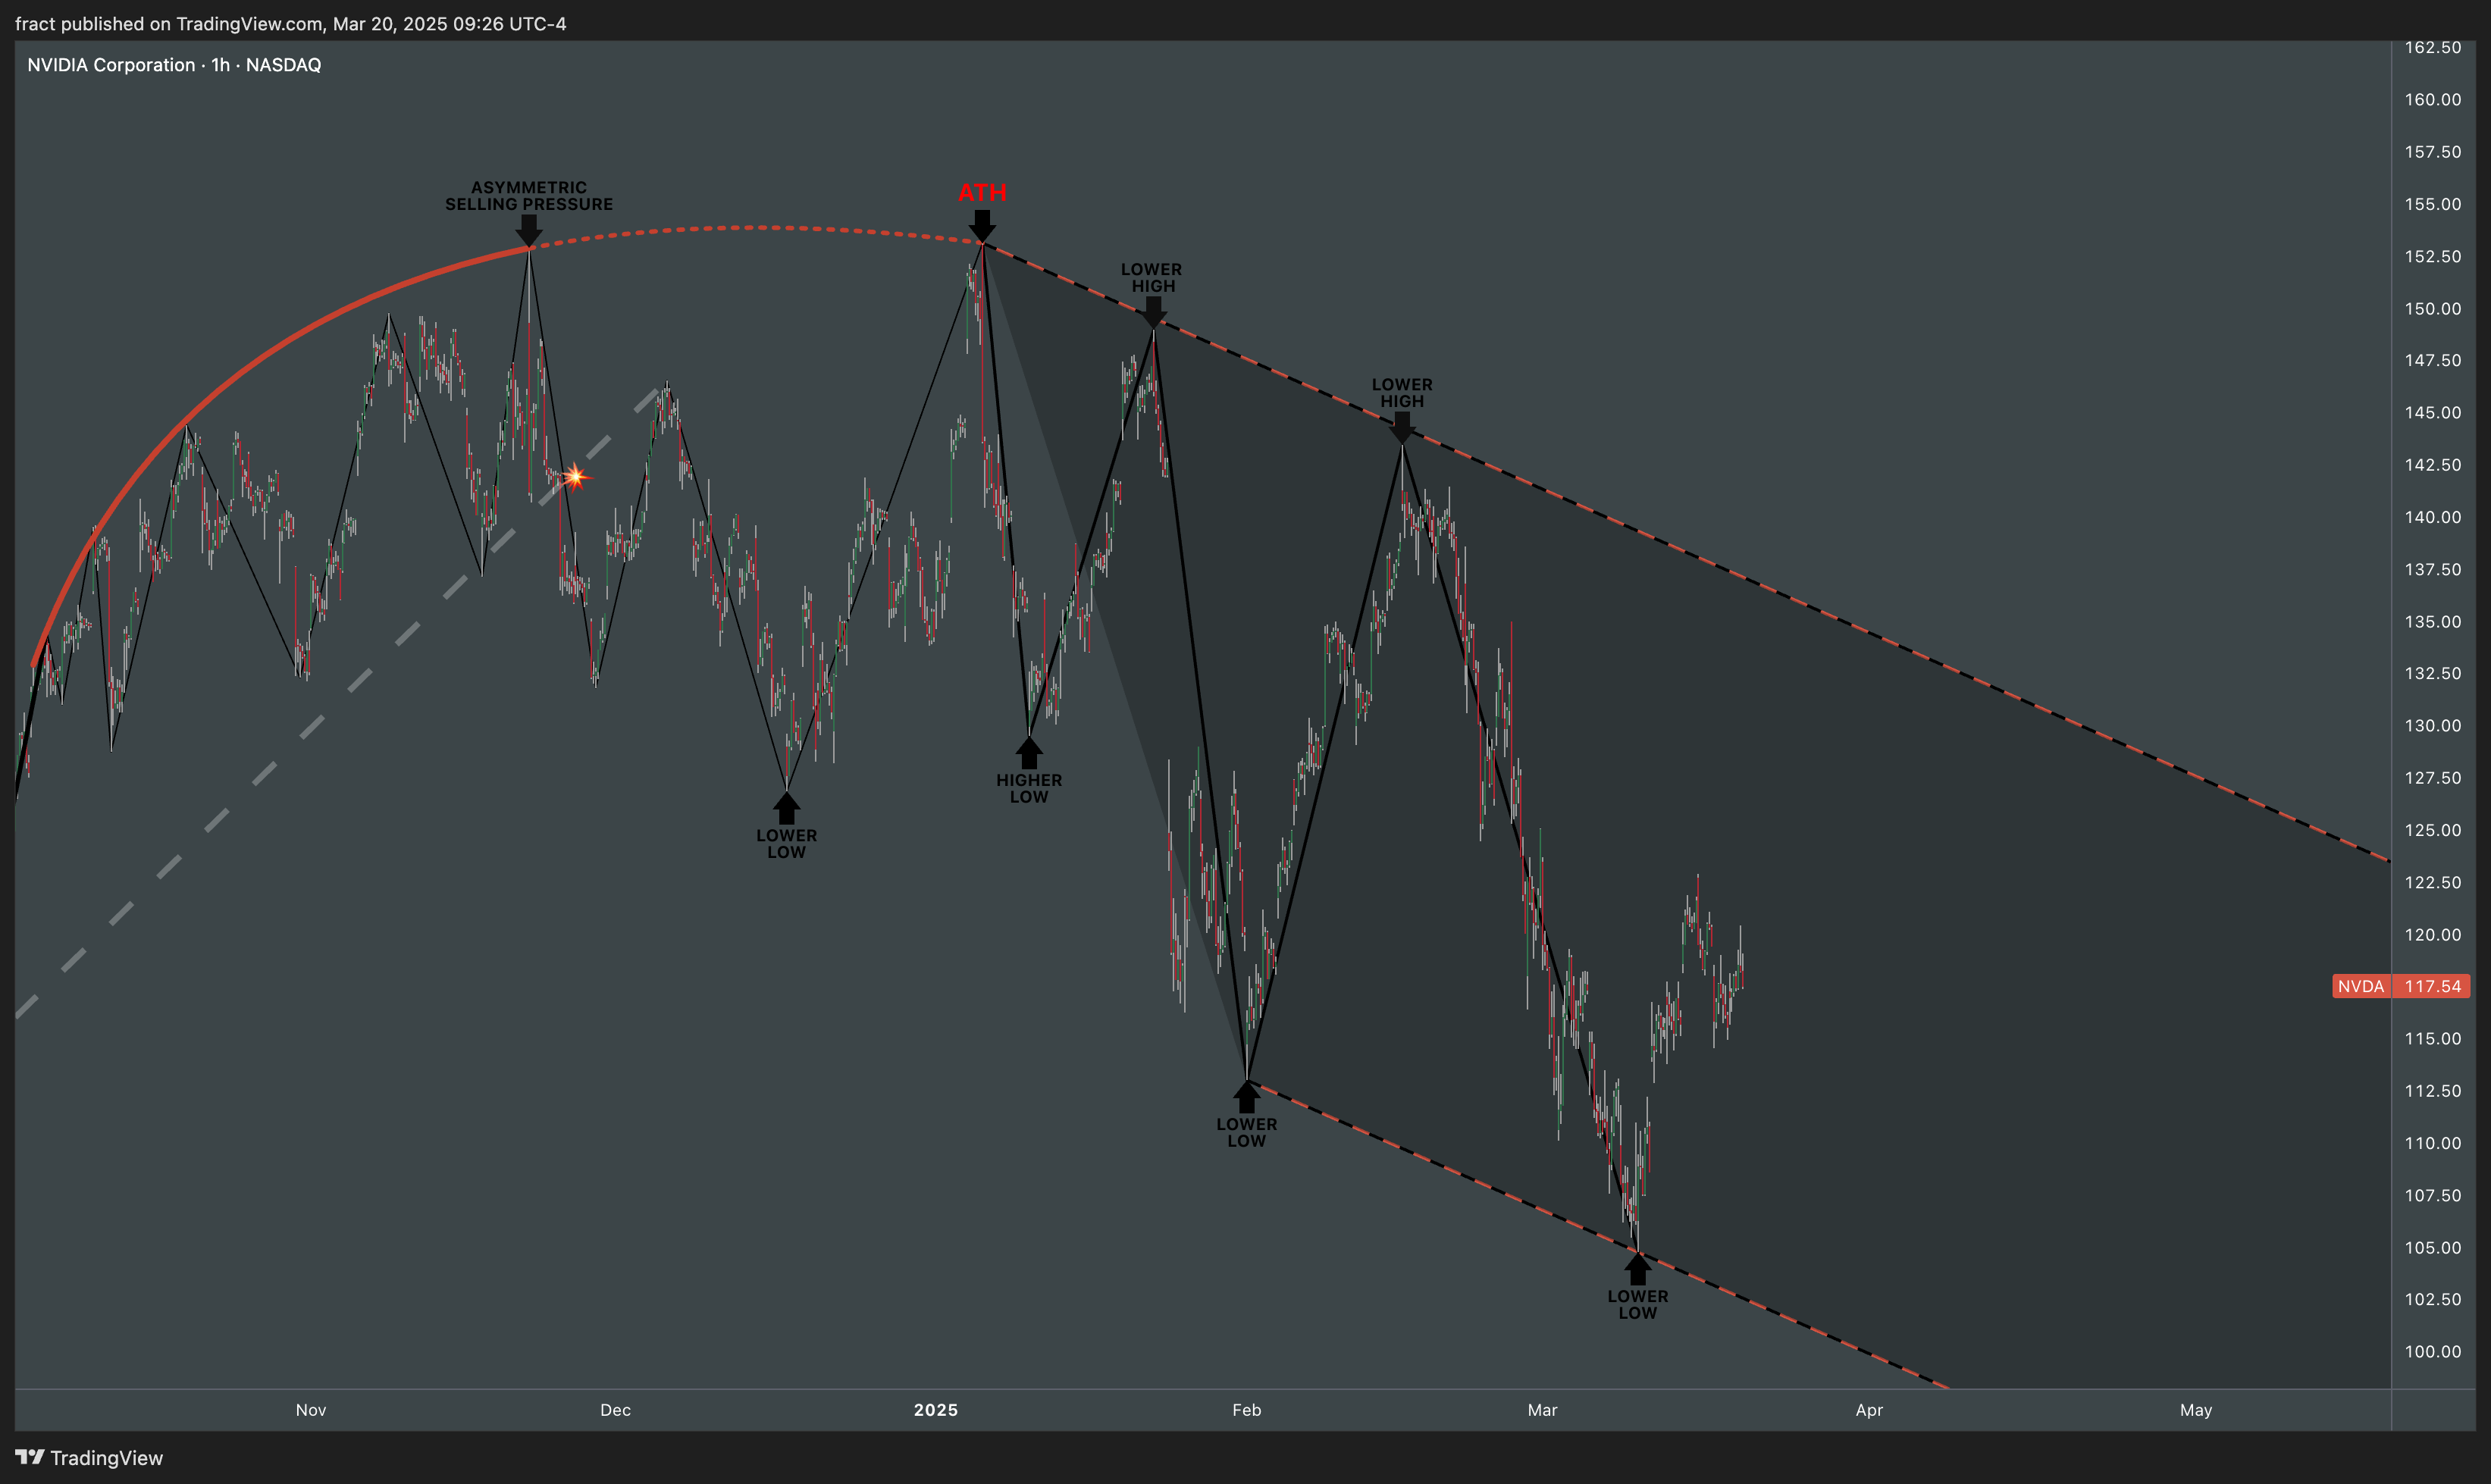Click the TradingView logo at bottom left
Image resolution: width=2491 pixels, height=1484 pixels.
click(89, 1457)
